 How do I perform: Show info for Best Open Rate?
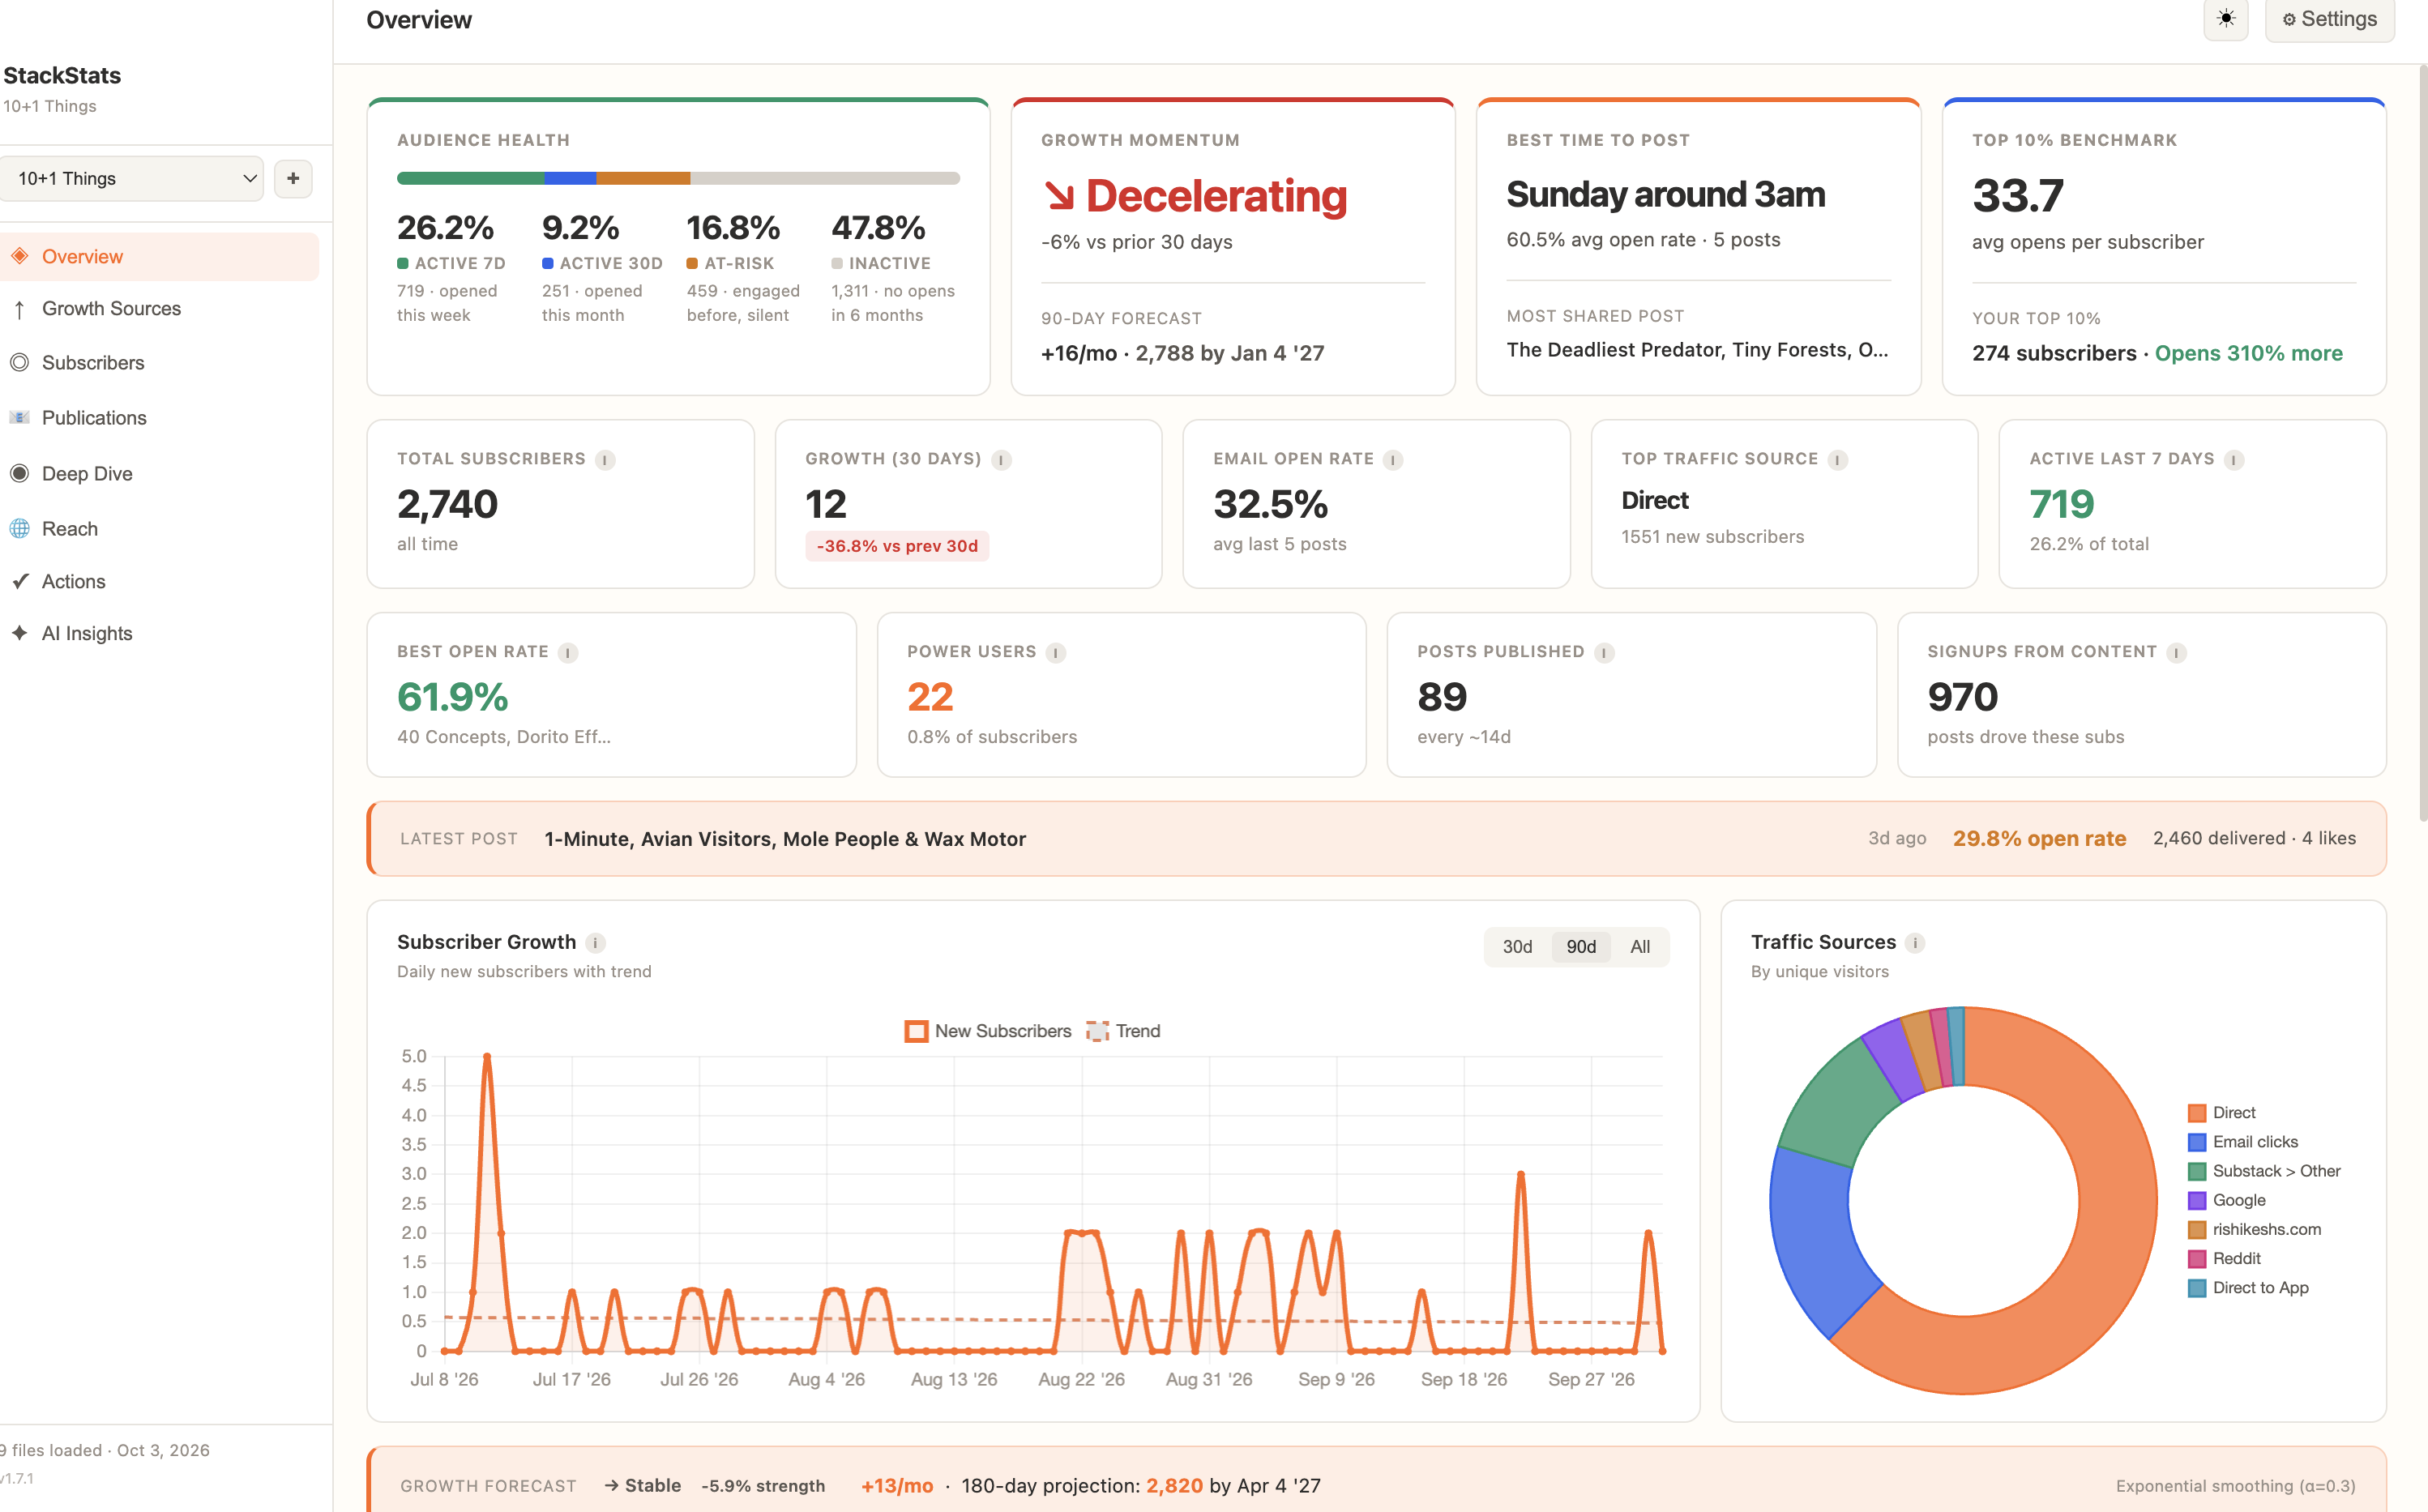[x=568, y=653]
